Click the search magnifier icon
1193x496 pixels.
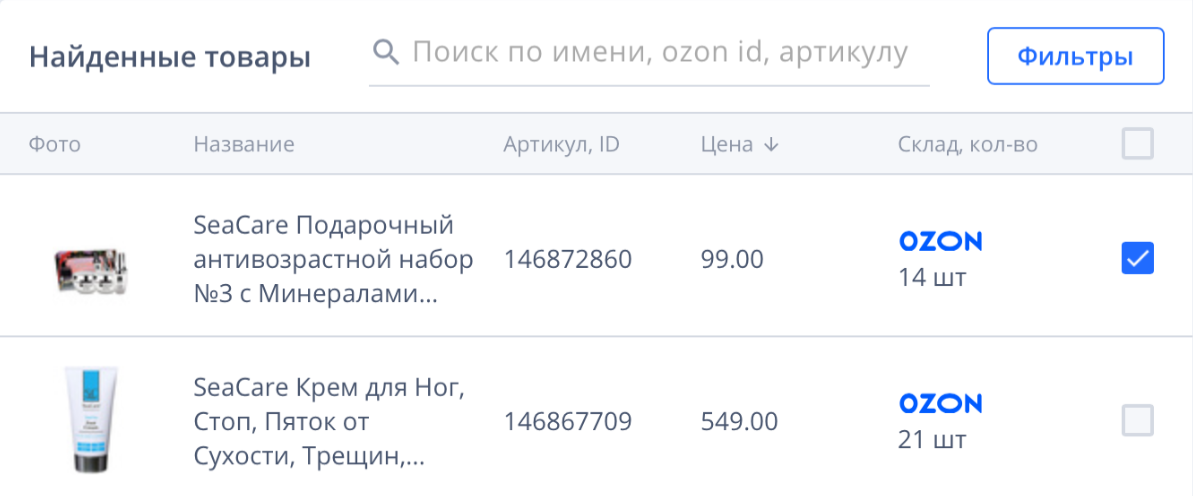385,52
